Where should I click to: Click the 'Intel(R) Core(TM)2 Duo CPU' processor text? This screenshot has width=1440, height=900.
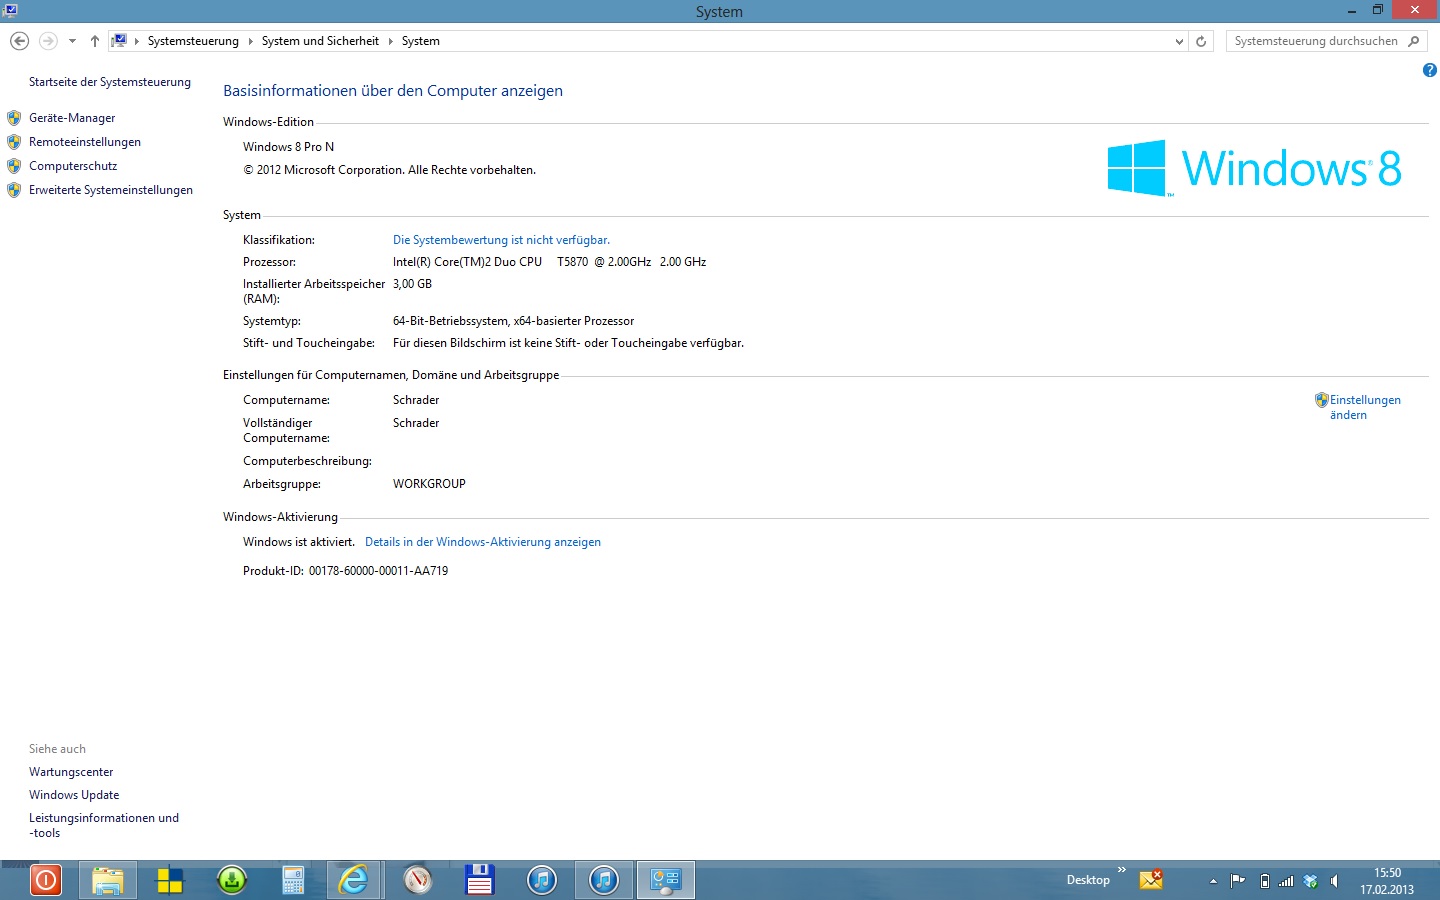467,262
